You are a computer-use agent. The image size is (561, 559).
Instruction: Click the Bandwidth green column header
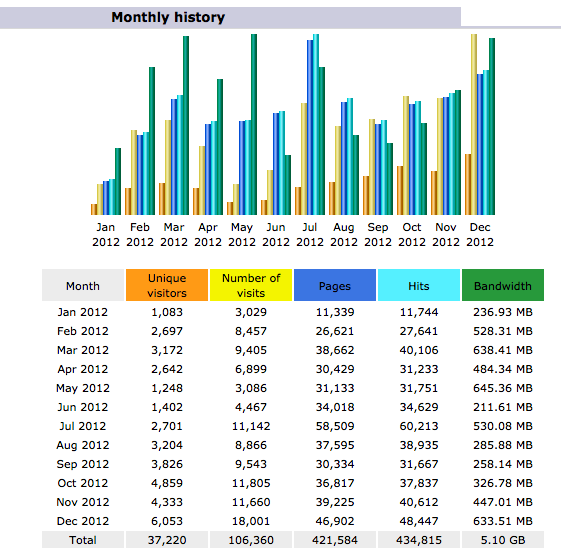click(503, 285)
